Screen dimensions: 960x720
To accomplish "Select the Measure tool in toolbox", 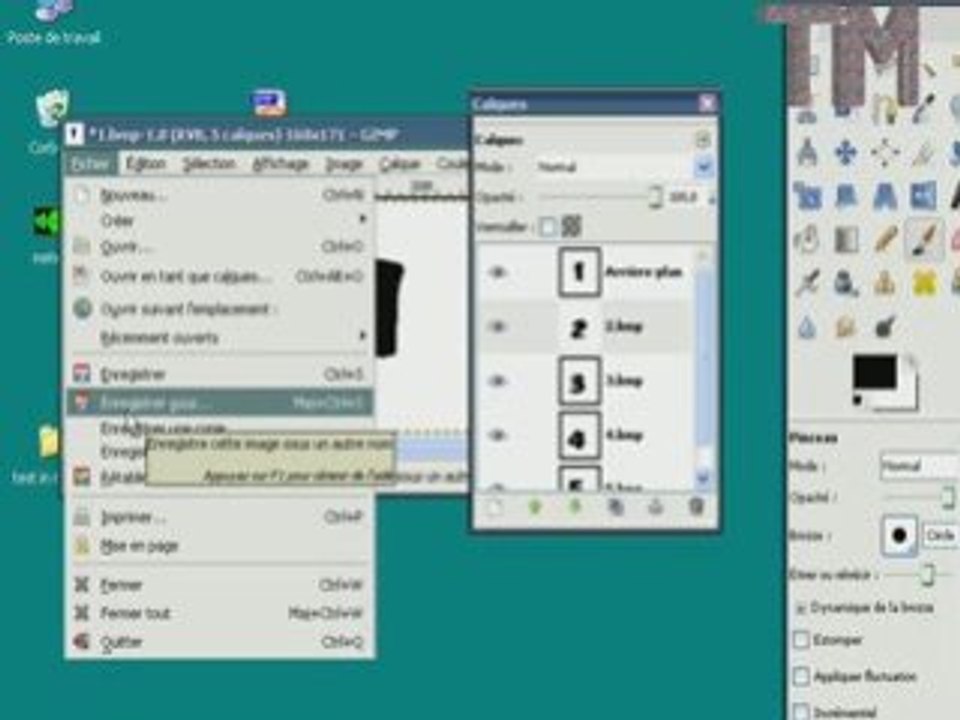I will click(807, 153).
